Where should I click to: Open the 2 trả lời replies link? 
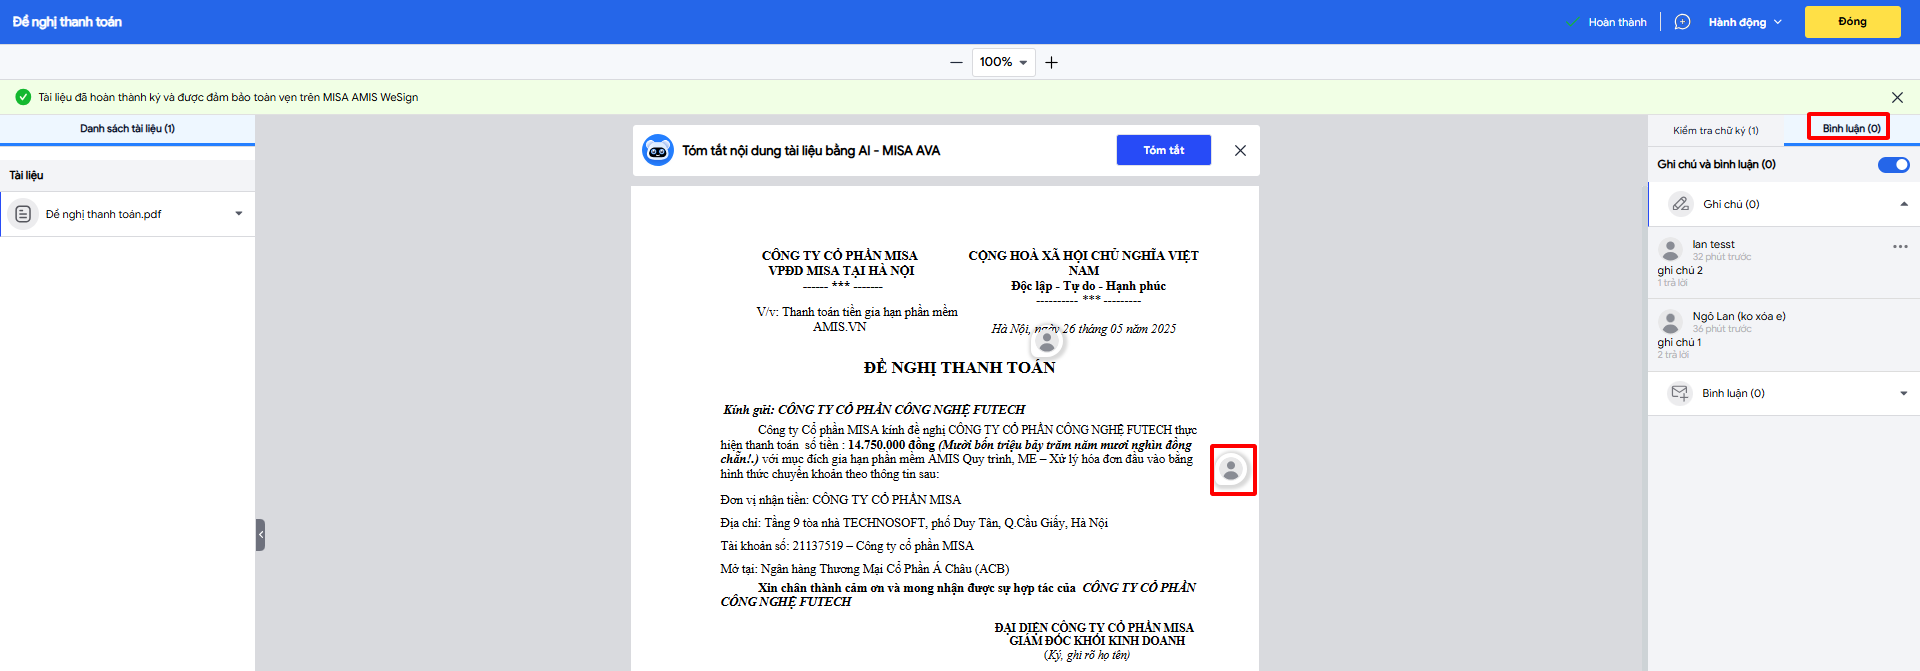(x=1673, y=355)
